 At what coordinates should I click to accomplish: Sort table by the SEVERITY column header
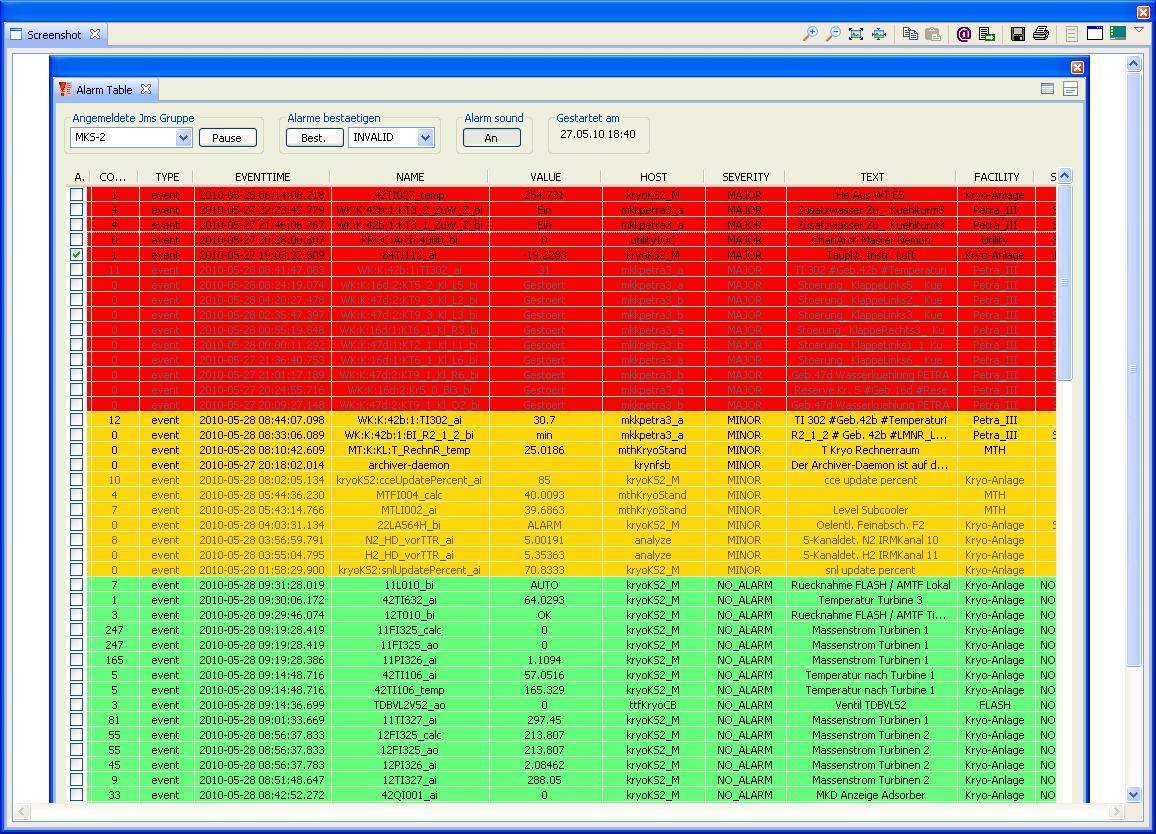coord(745,177)
